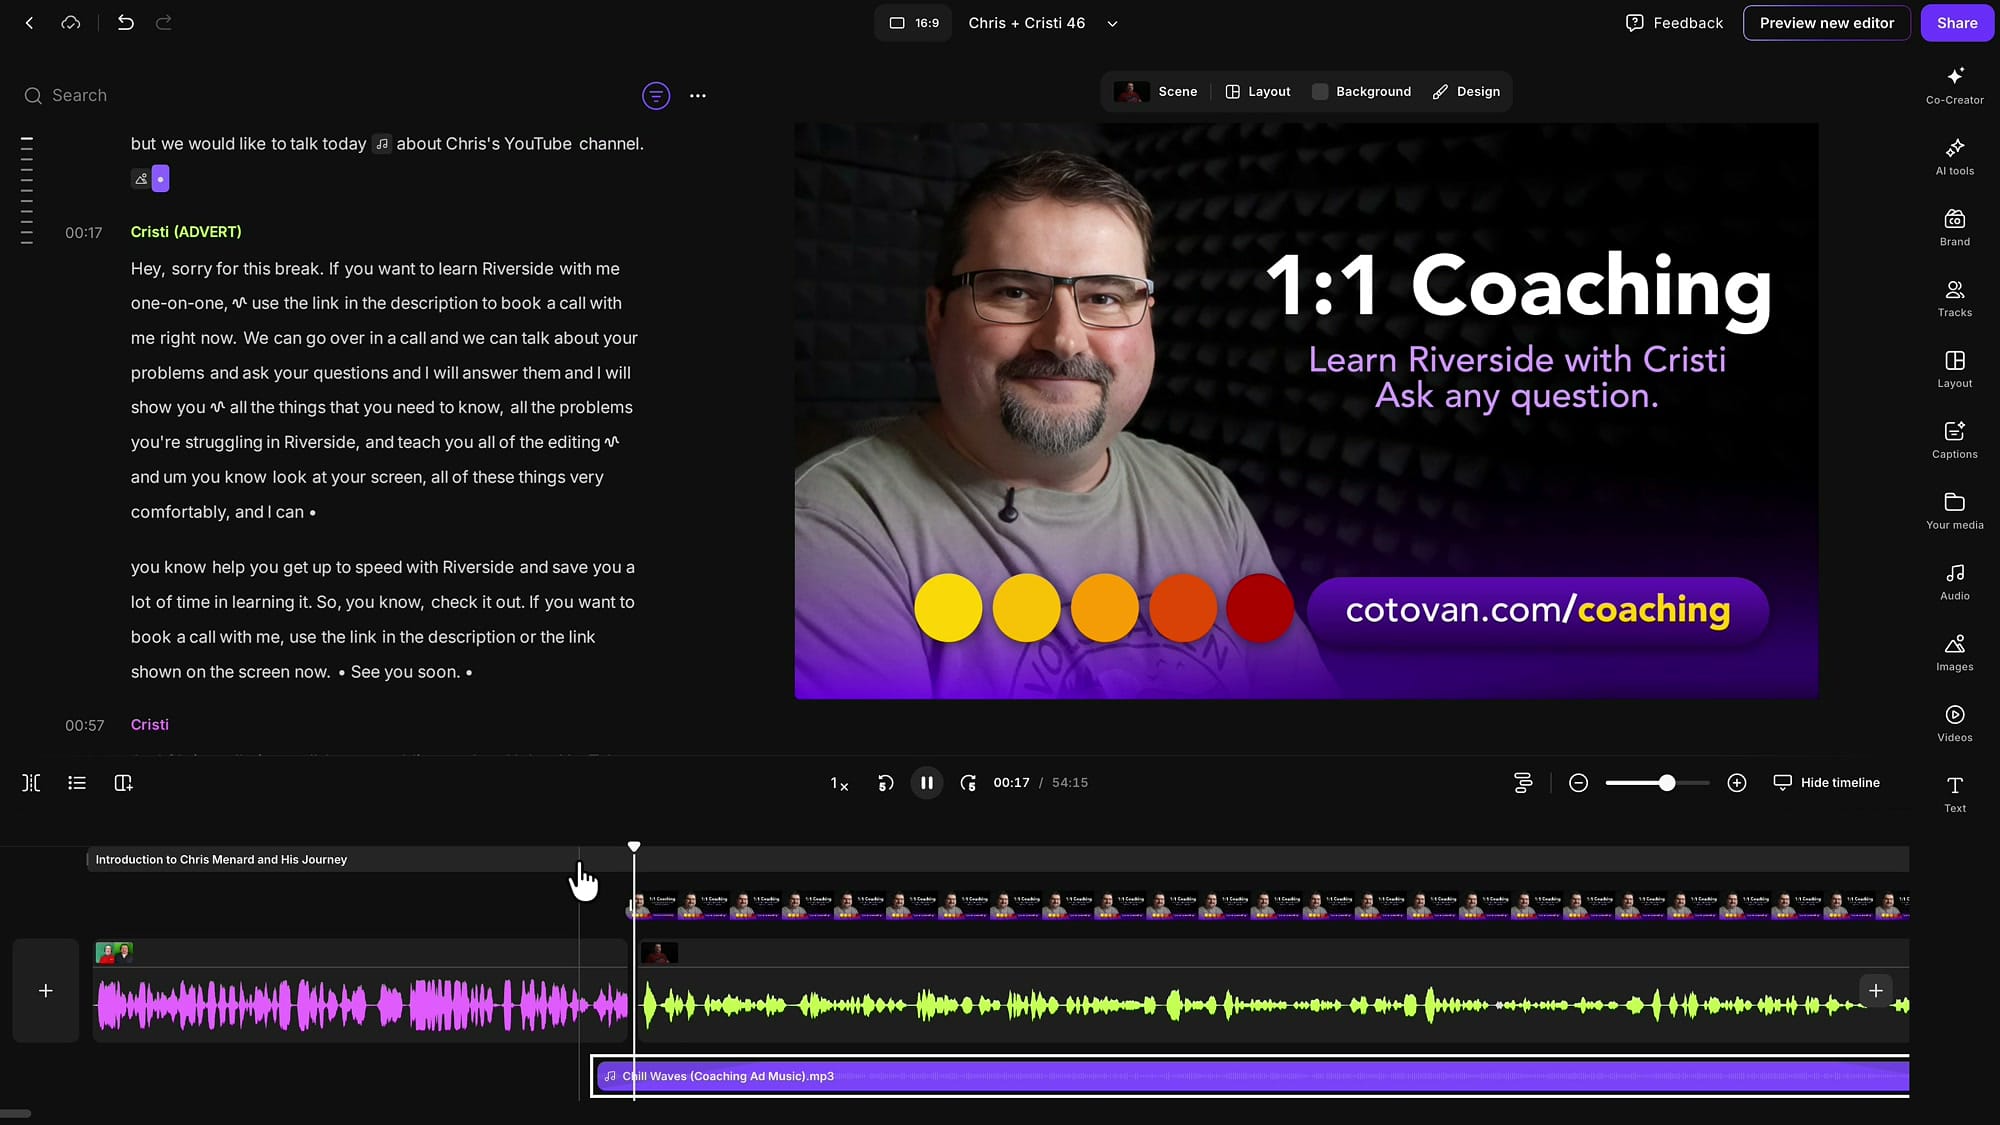Click the transcript mini-map scroll indicator
Image resolution: width=2000 pixels, height=1125 pixels.
pos(27,190)
